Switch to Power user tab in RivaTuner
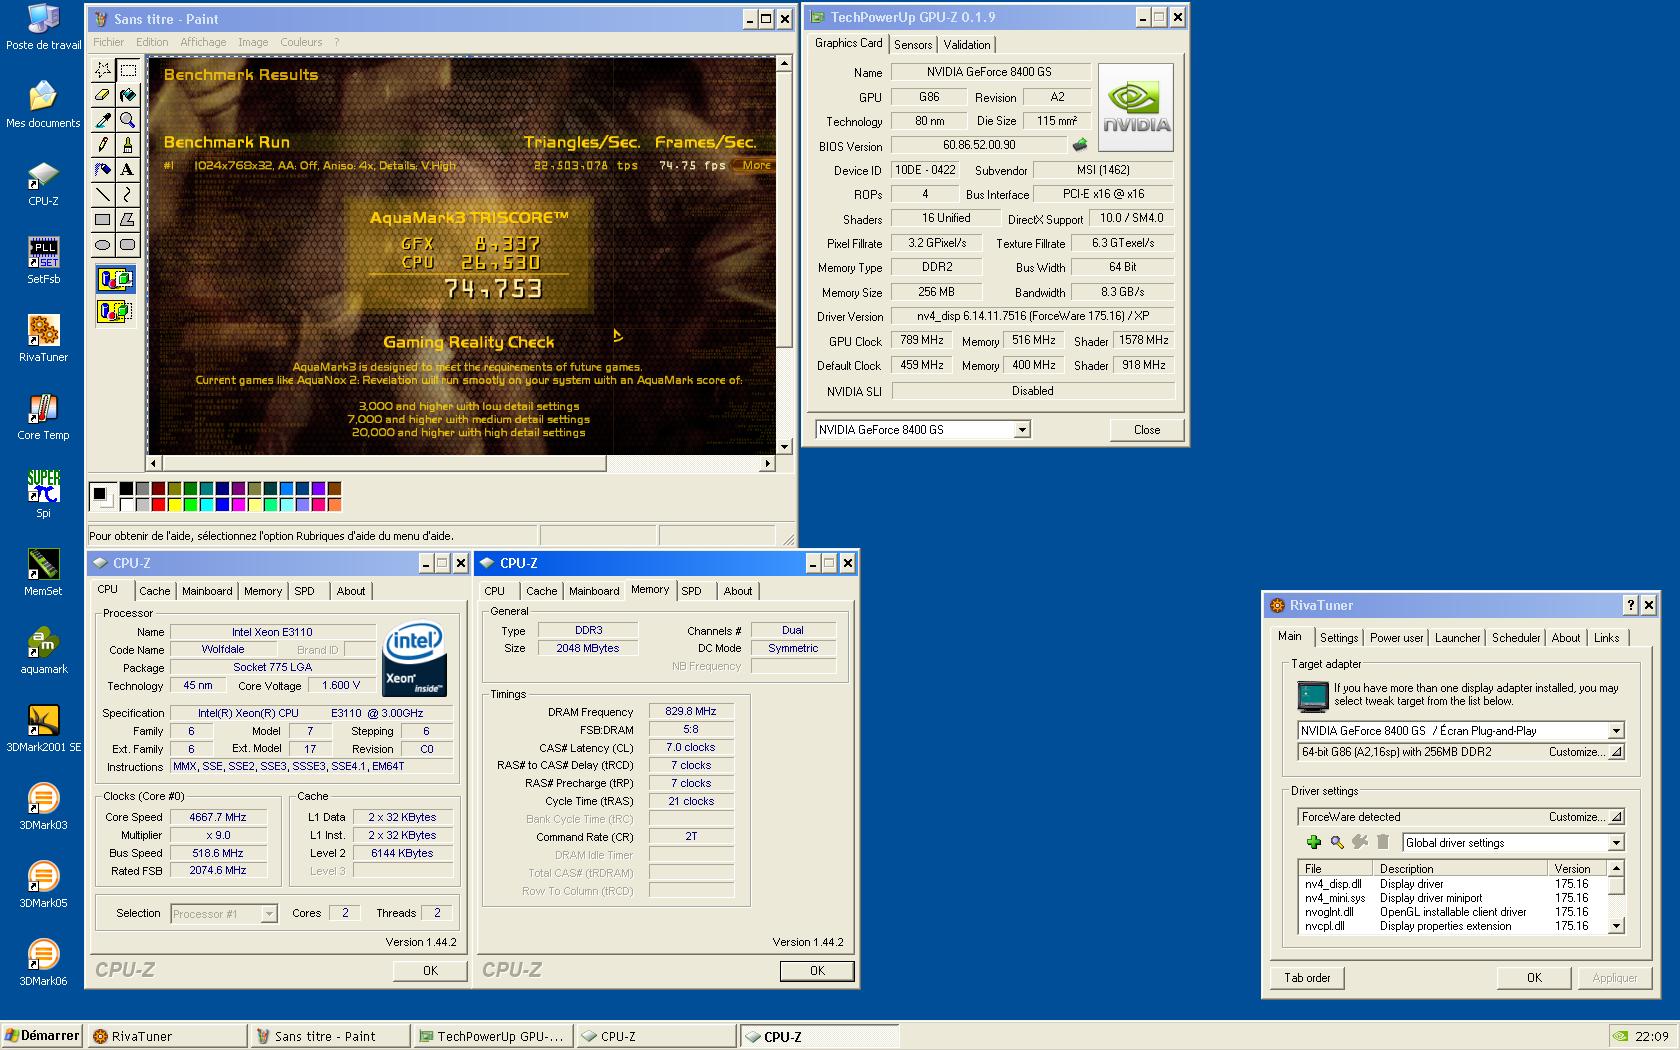 (x=1396, y=638)
